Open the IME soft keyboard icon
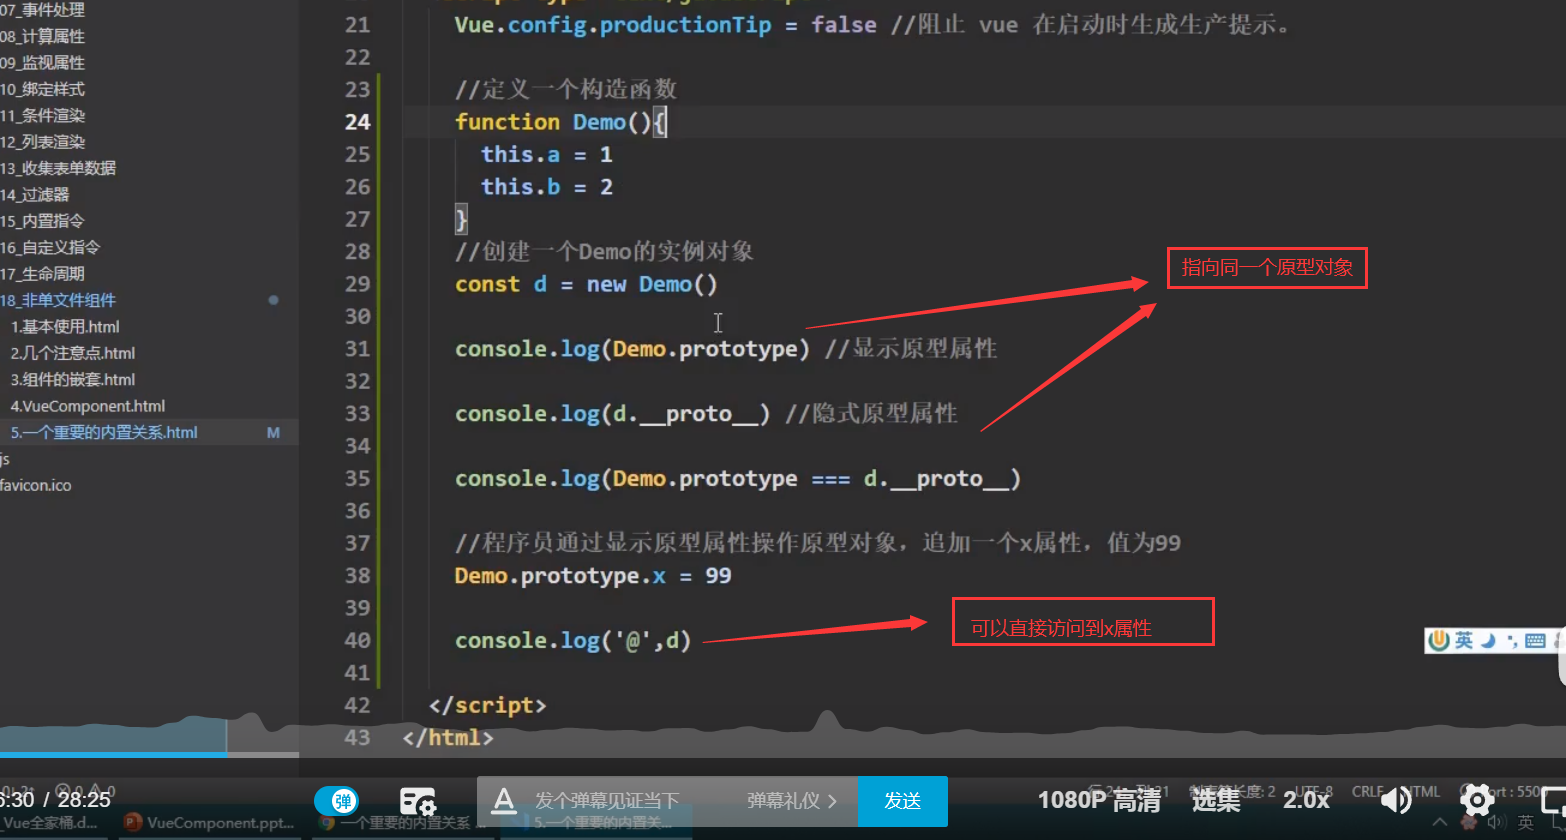1566x840 pixels. (x=1536, y=641)
